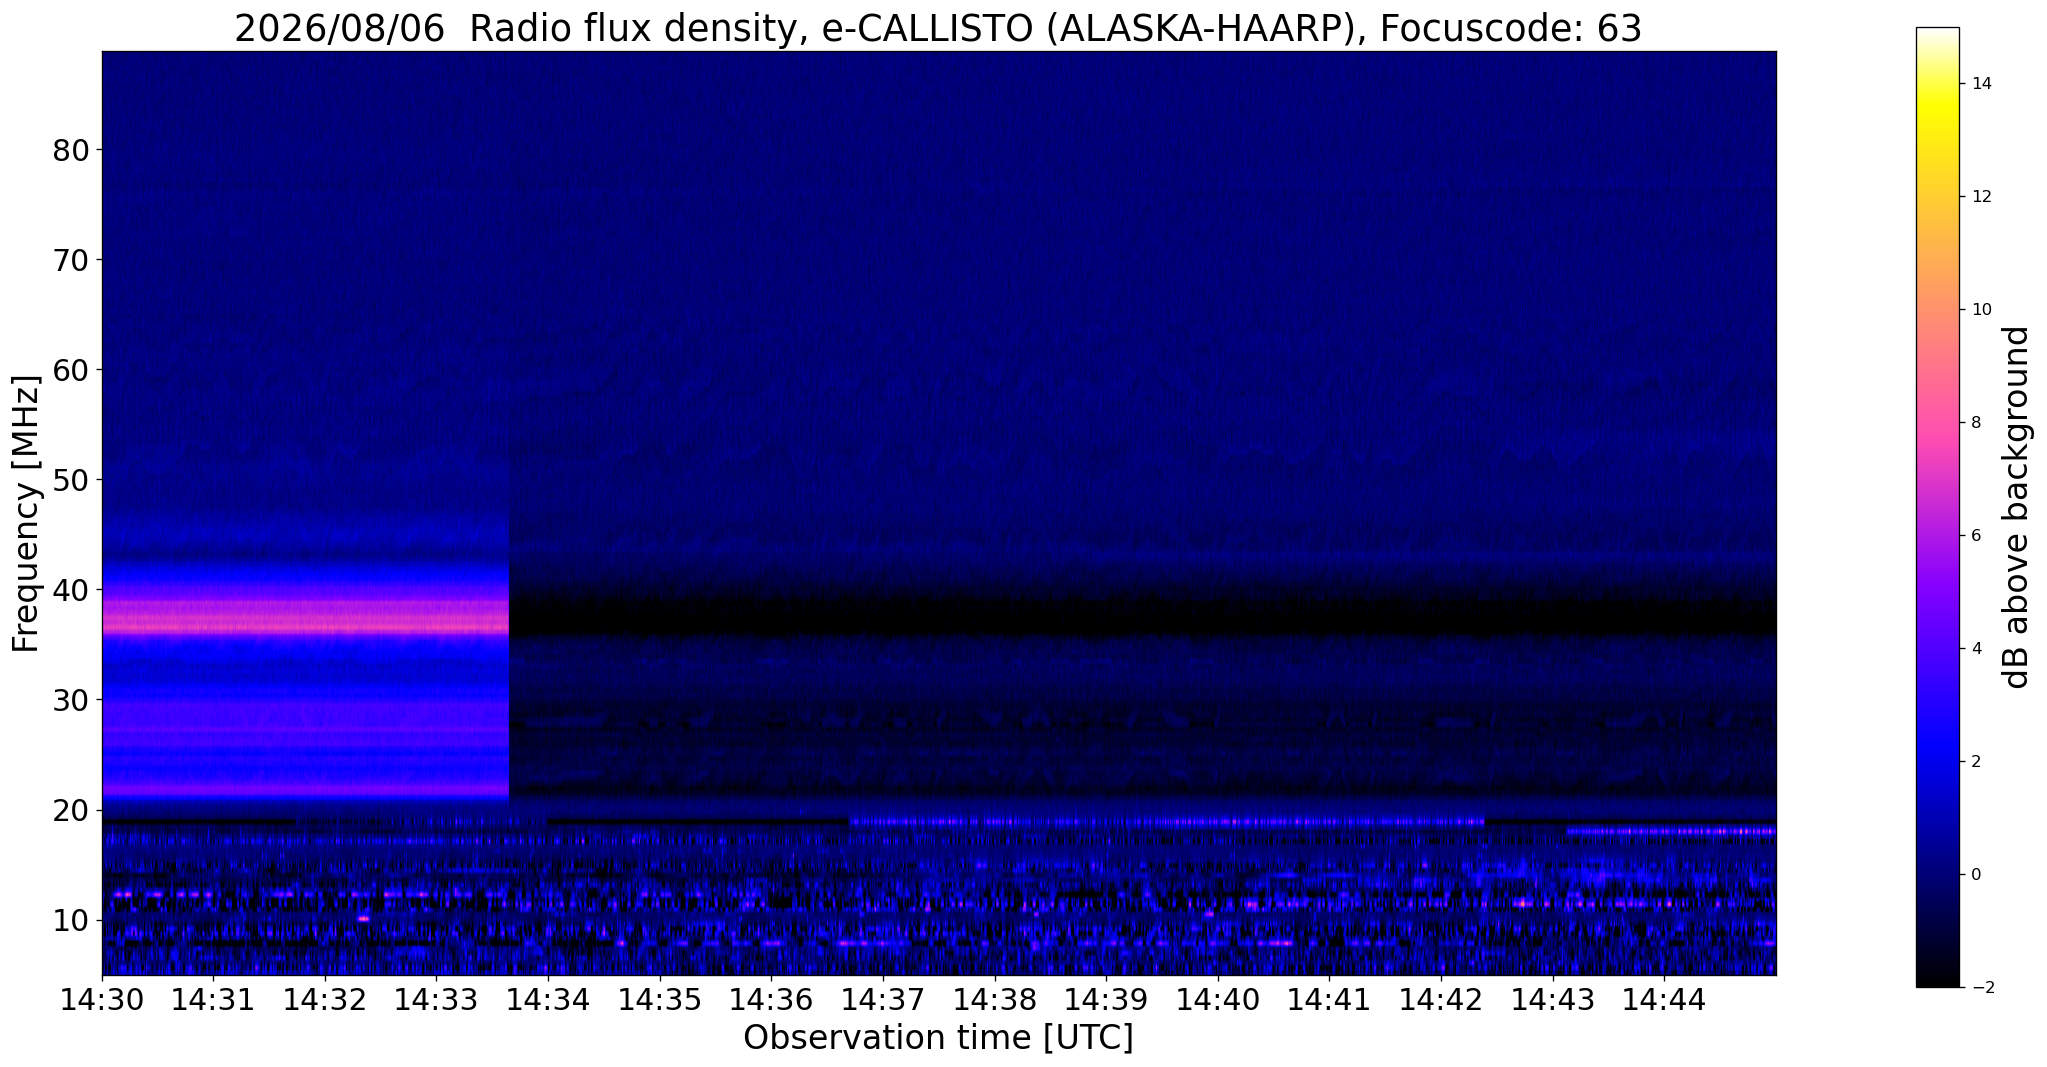Click the 14:34 time axis label
Viewport: 2047px width, 1067px height.
(548, 1000)
